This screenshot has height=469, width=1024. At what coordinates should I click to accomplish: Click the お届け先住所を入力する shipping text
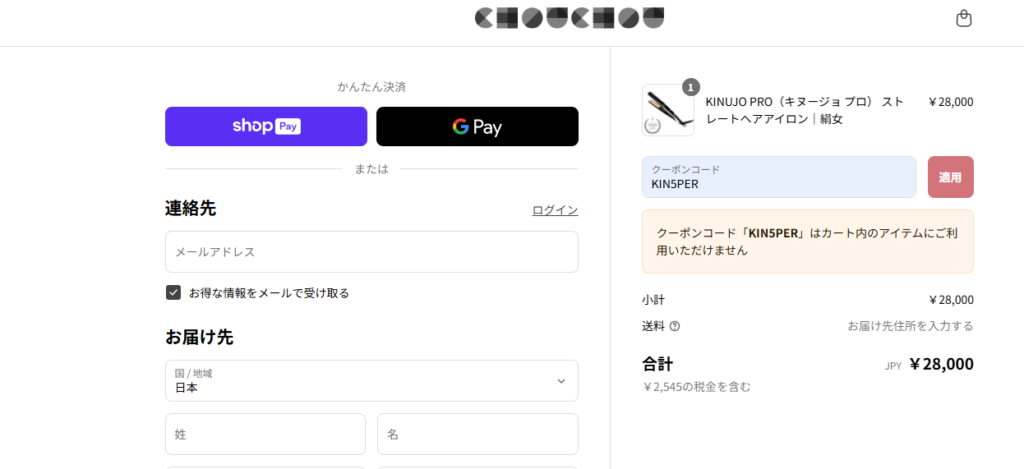tap(910, 326)
